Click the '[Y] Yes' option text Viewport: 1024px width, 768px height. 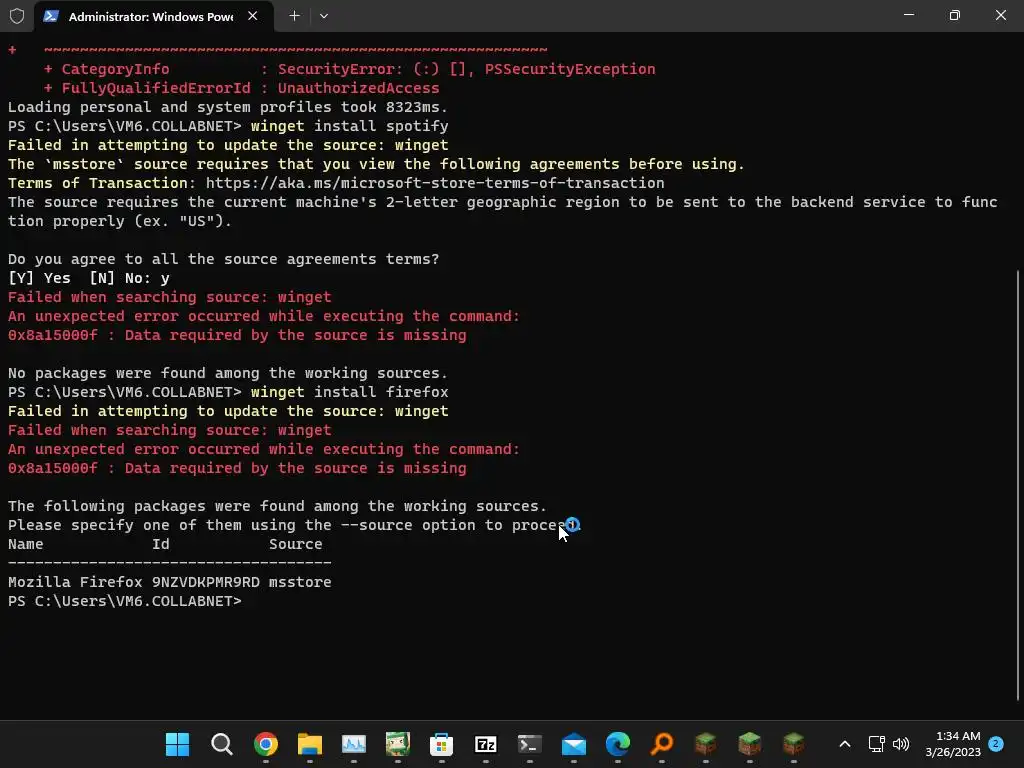[x=39, y=278]
